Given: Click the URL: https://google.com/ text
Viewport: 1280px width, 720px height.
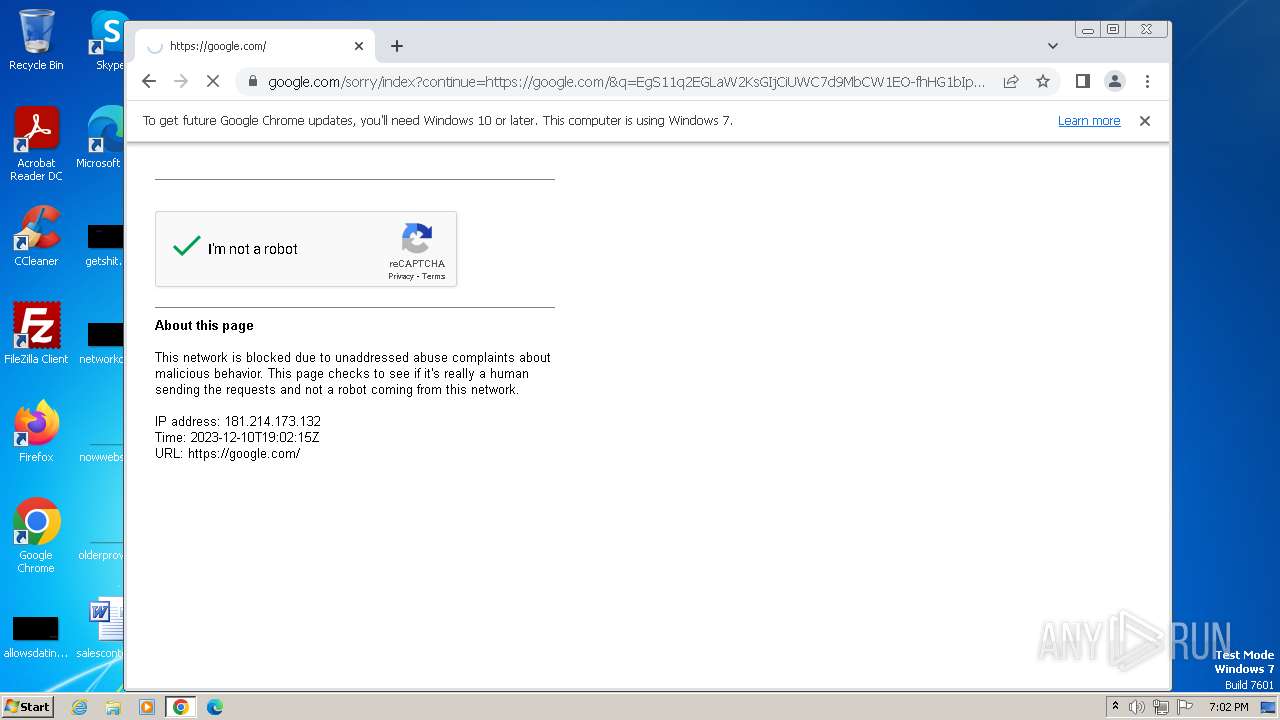Looking at the screenshot, I should click(x=227, y=454).
